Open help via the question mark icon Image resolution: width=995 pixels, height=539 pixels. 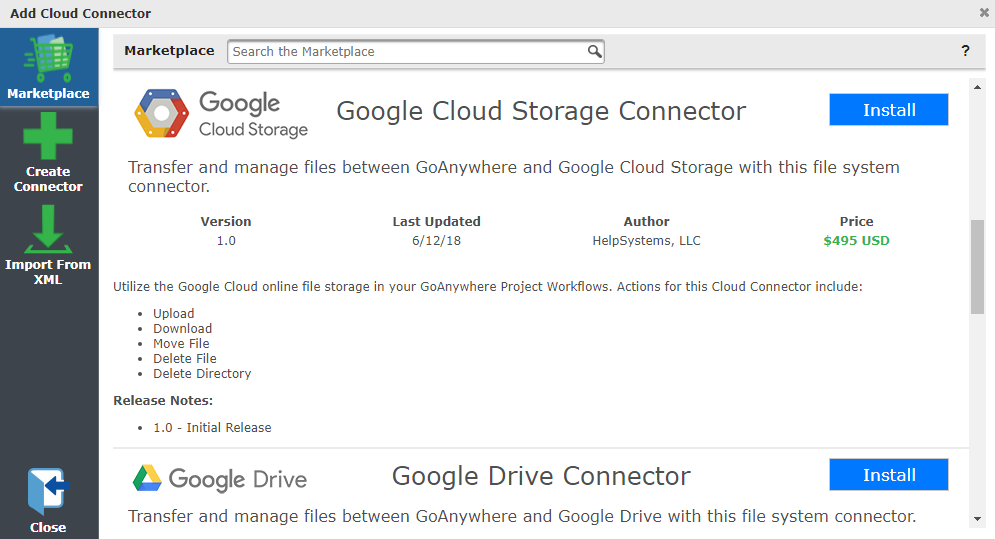[965, 51]
